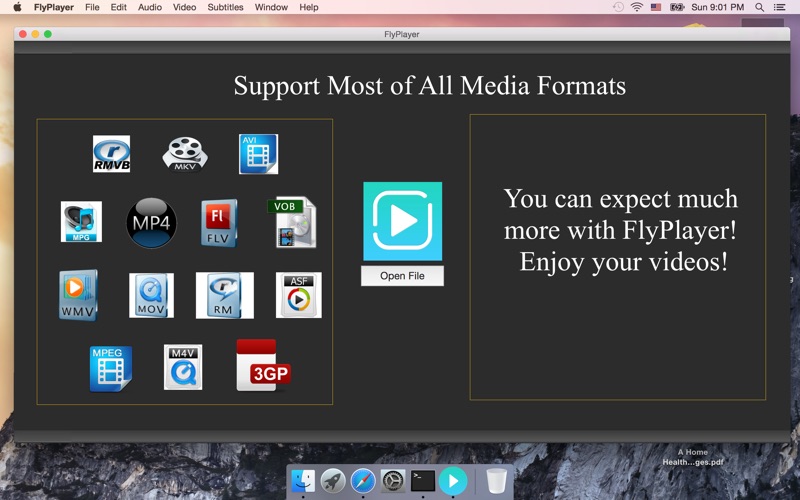This screenshot has height=500, width=800.
Task: Select the VOB disc file icon
Action: tap(292, 222)
